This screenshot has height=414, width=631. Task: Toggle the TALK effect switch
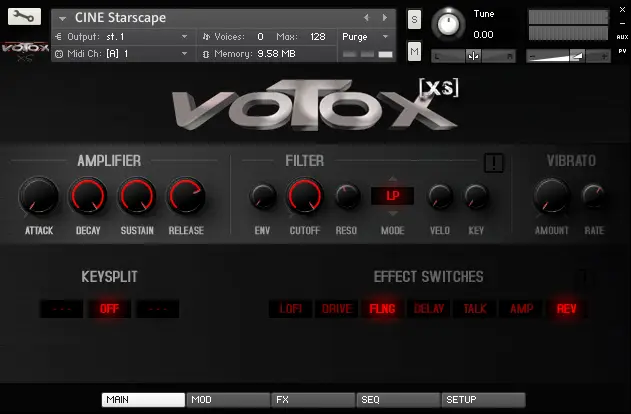coord(475,309)
